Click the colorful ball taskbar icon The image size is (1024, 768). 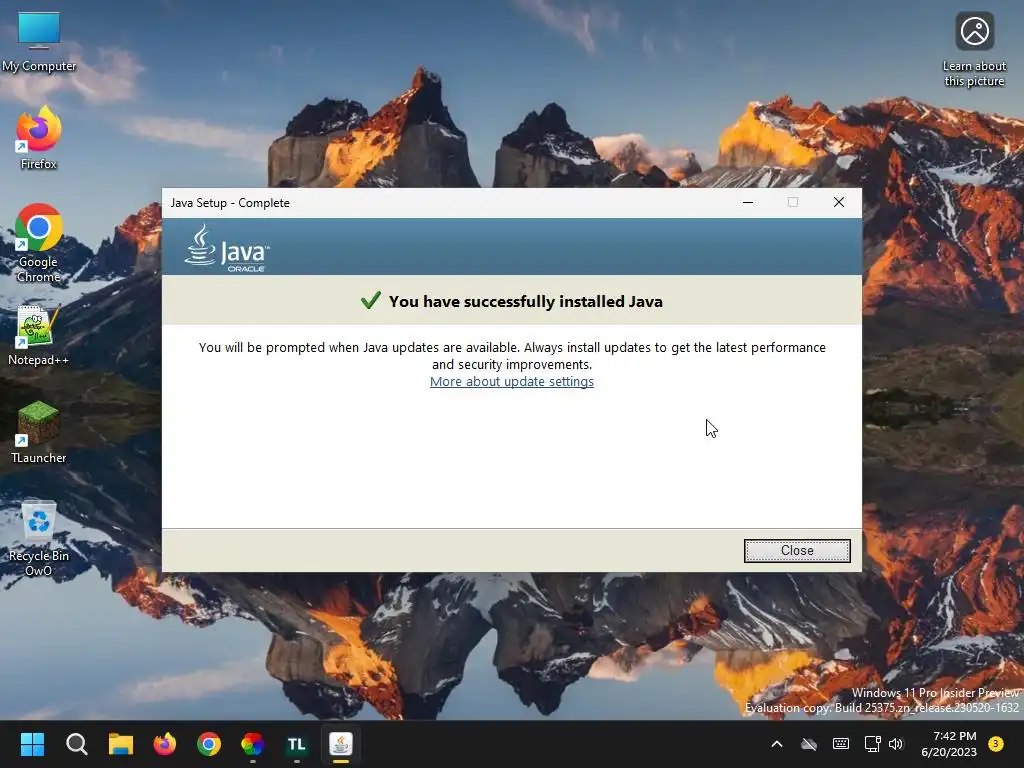tap(253, 744)
